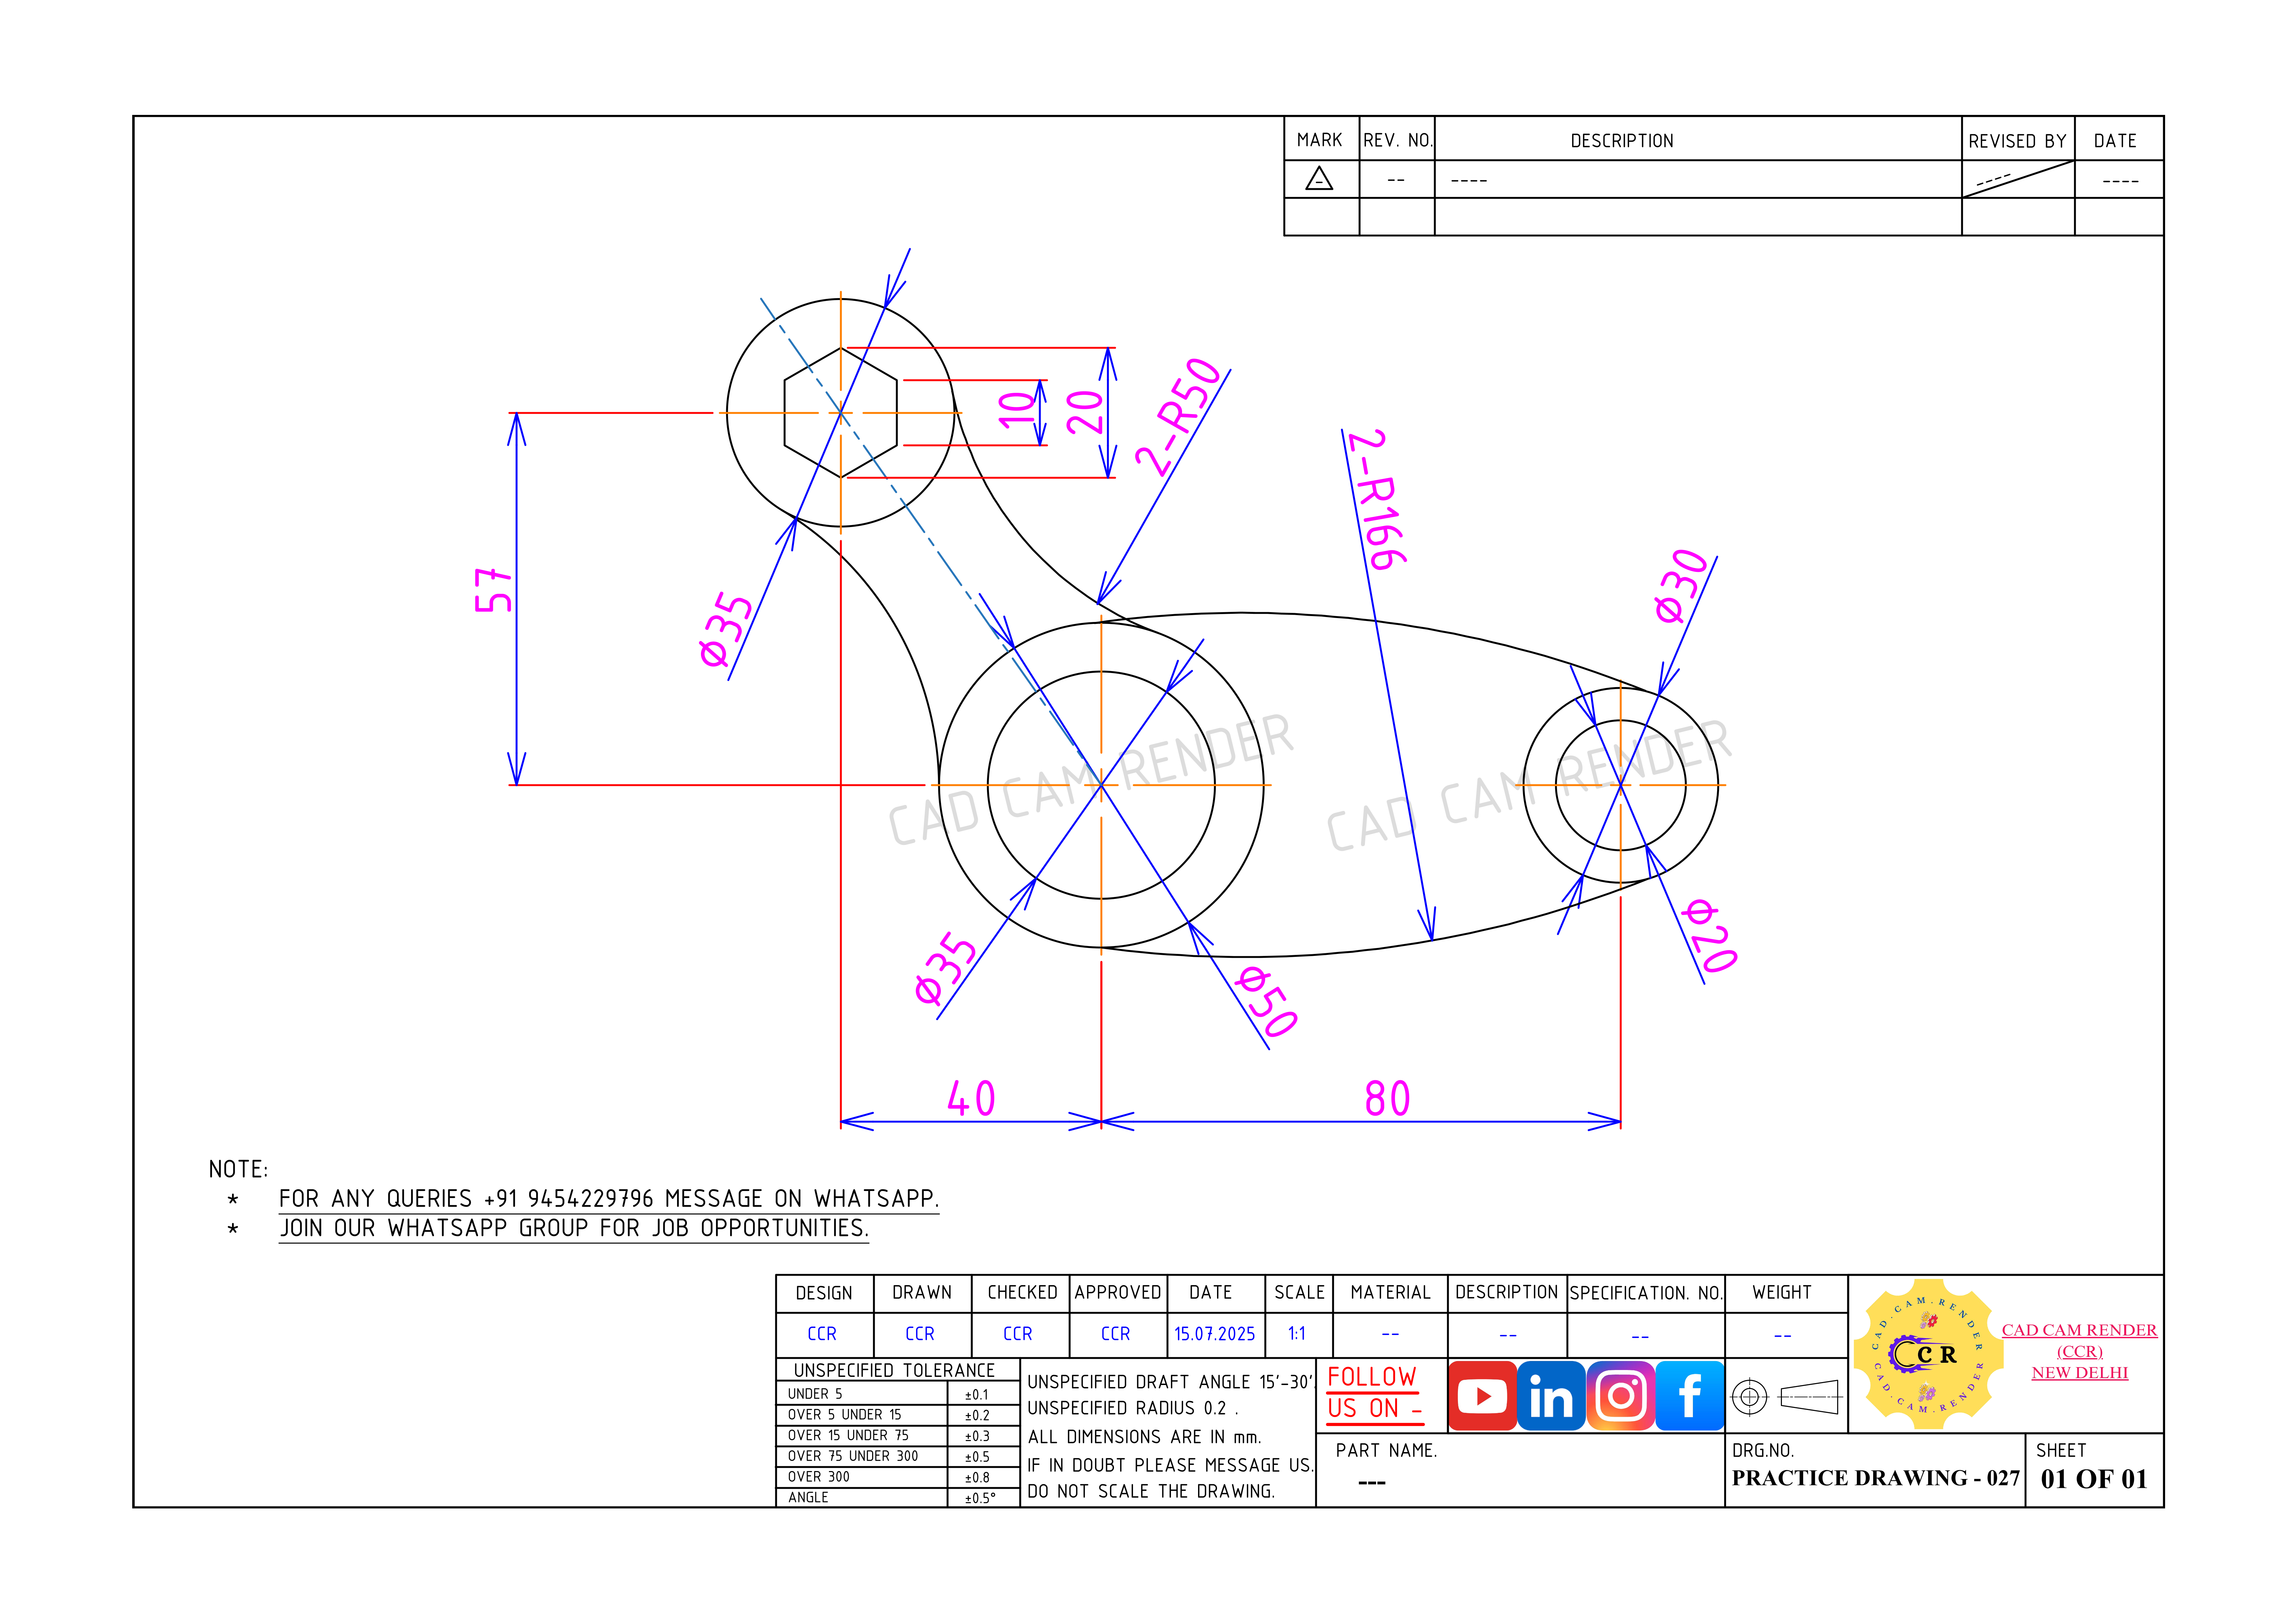Select the hexagon shape in the drawing
Screen dimensions: 2296x1623
click(841, 413)
